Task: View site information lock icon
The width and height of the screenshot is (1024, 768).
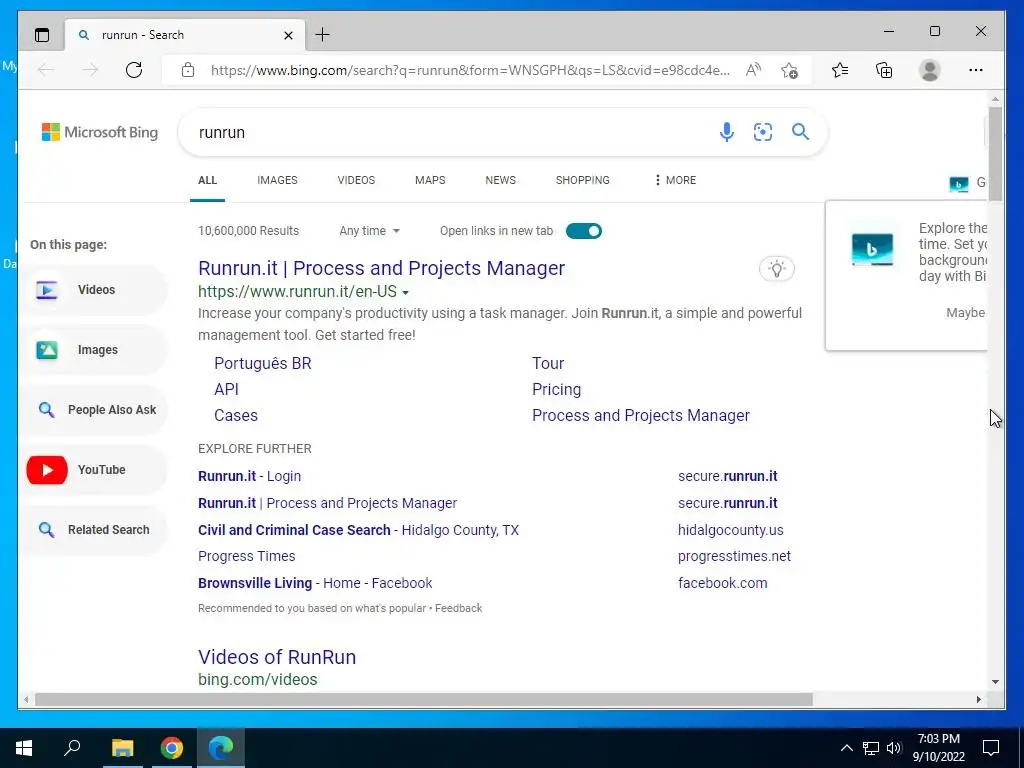Action: click(188, 70)
